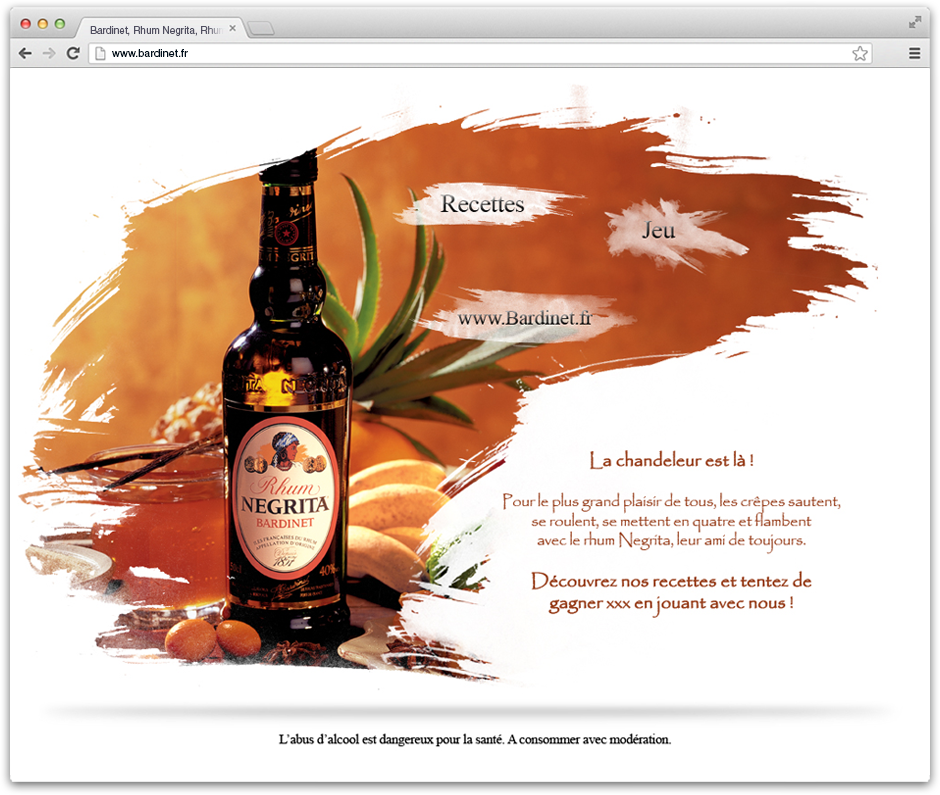
Task: Reload the Bardinet page
Action: [x=73, y=54]
